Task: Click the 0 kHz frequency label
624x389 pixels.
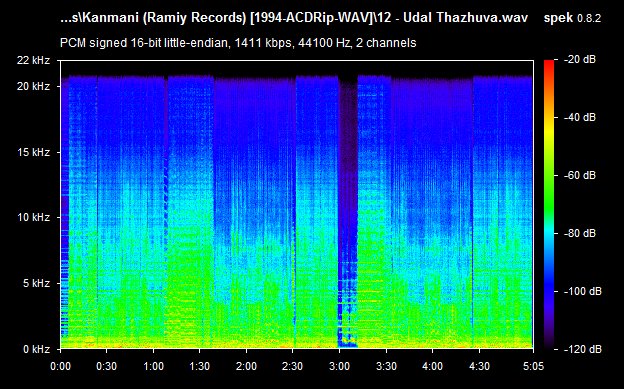Action: 36,349
